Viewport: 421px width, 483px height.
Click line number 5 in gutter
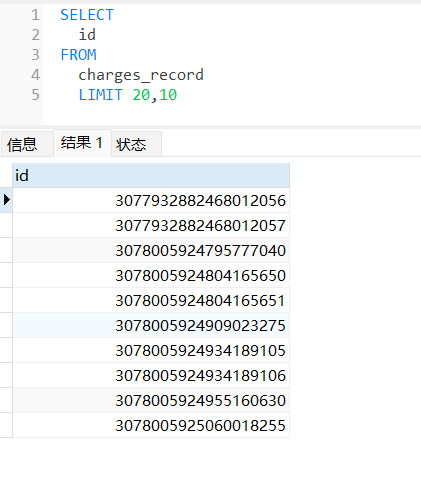click(36, 95)
